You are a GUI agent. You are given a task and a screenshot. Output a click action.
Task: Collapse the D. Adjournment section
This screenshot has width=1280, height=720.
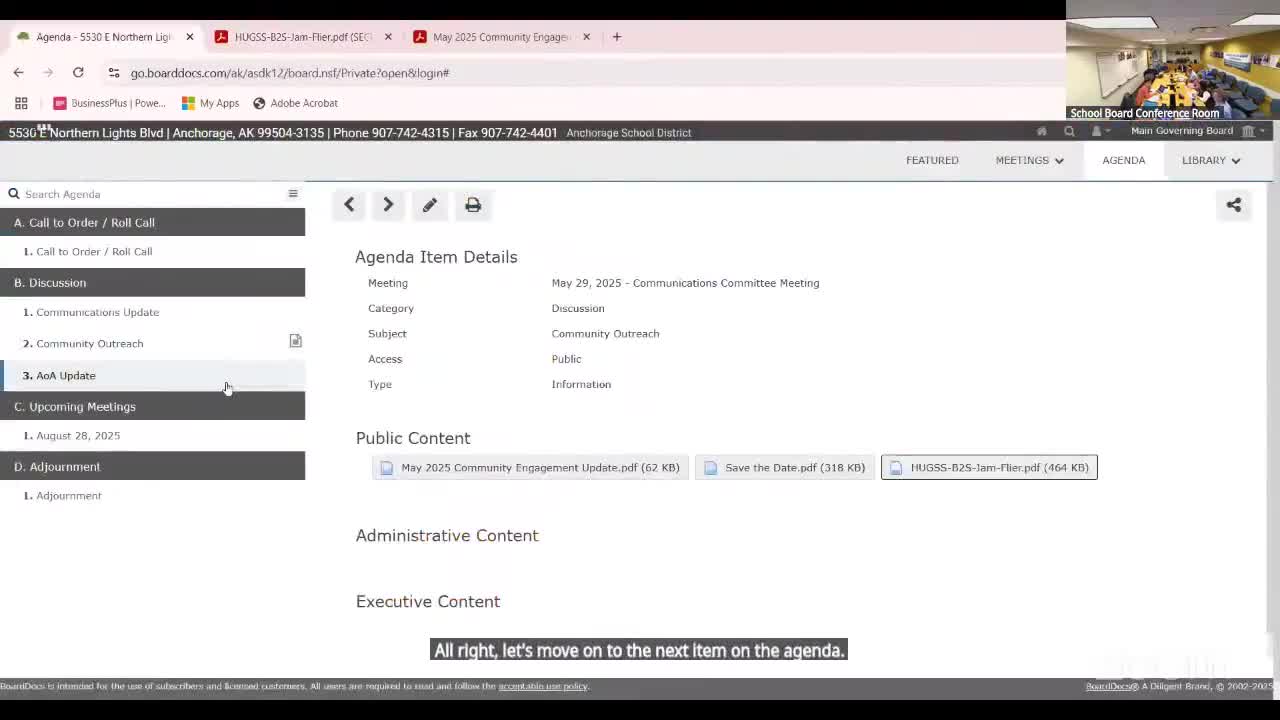point(152,466)
